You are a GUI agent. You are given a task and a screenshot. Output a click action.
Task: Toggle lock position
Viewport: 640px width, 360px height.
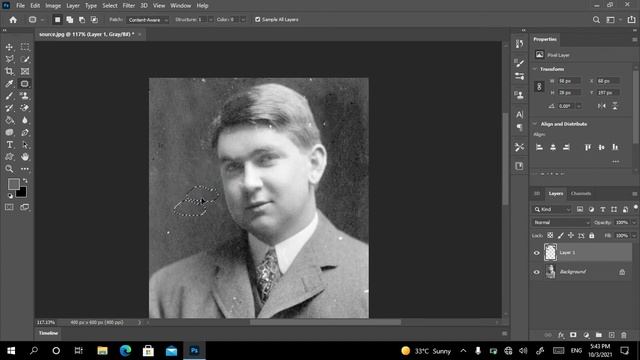(x=571, y=236)
